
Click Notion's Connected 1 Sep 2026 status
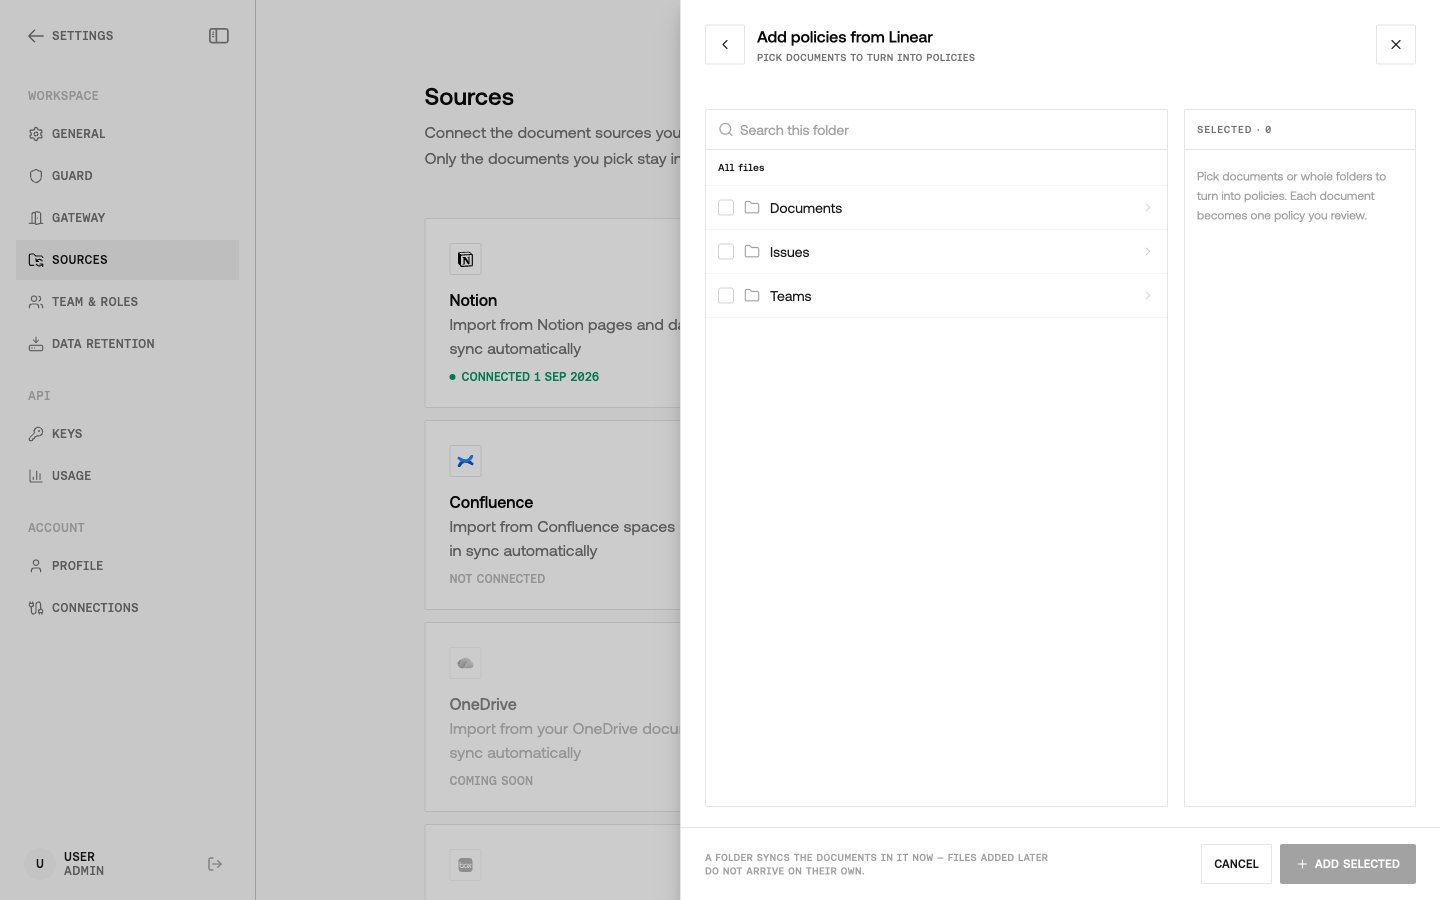tap(524, 377)
